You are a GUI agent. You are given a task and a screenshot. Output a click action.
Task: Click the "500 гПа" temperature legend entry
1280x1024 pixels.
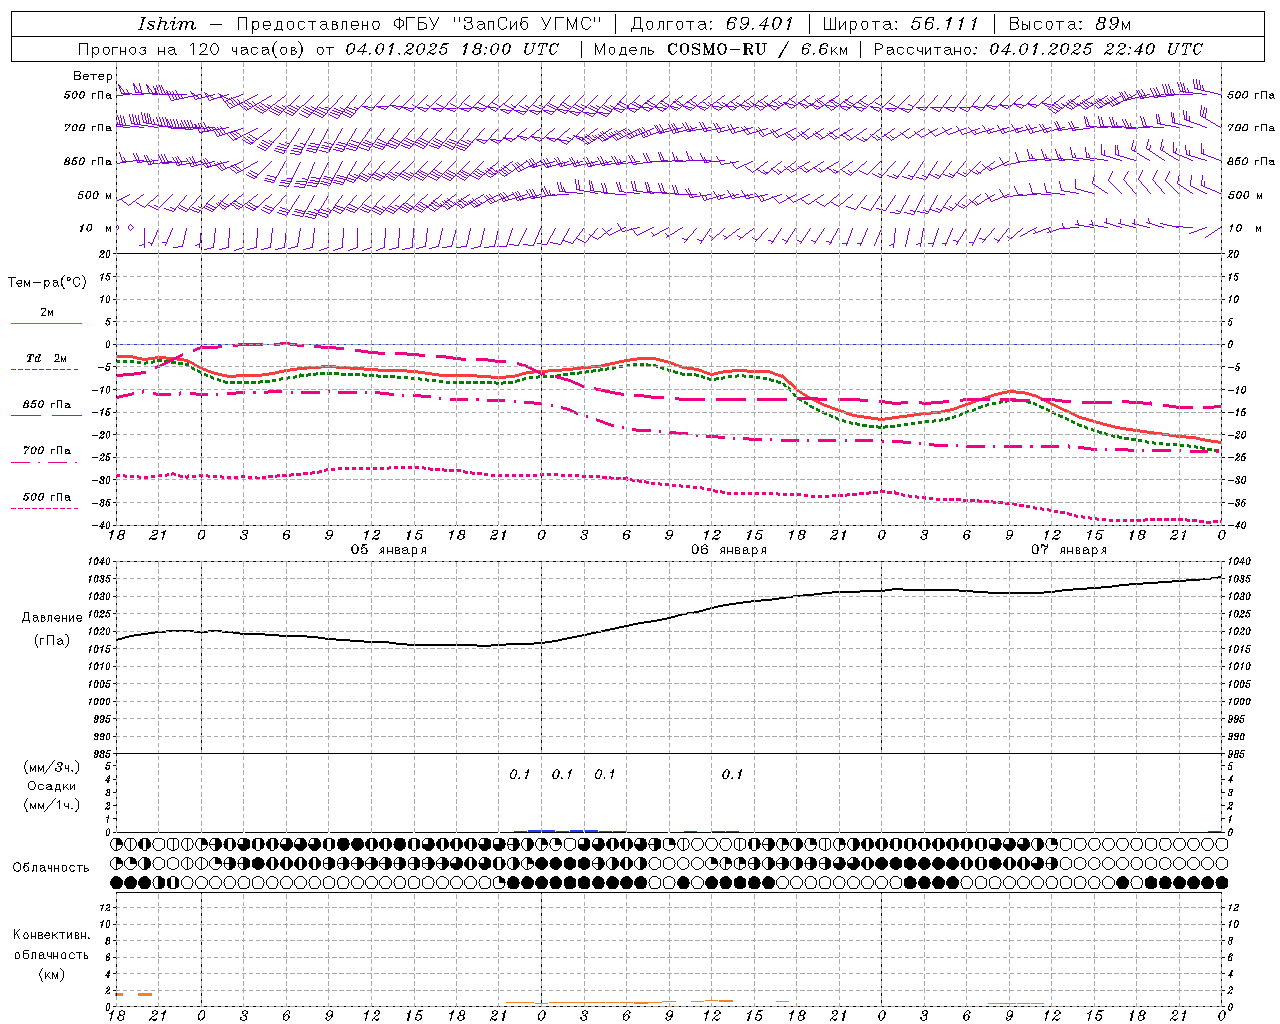click(47, 496)
